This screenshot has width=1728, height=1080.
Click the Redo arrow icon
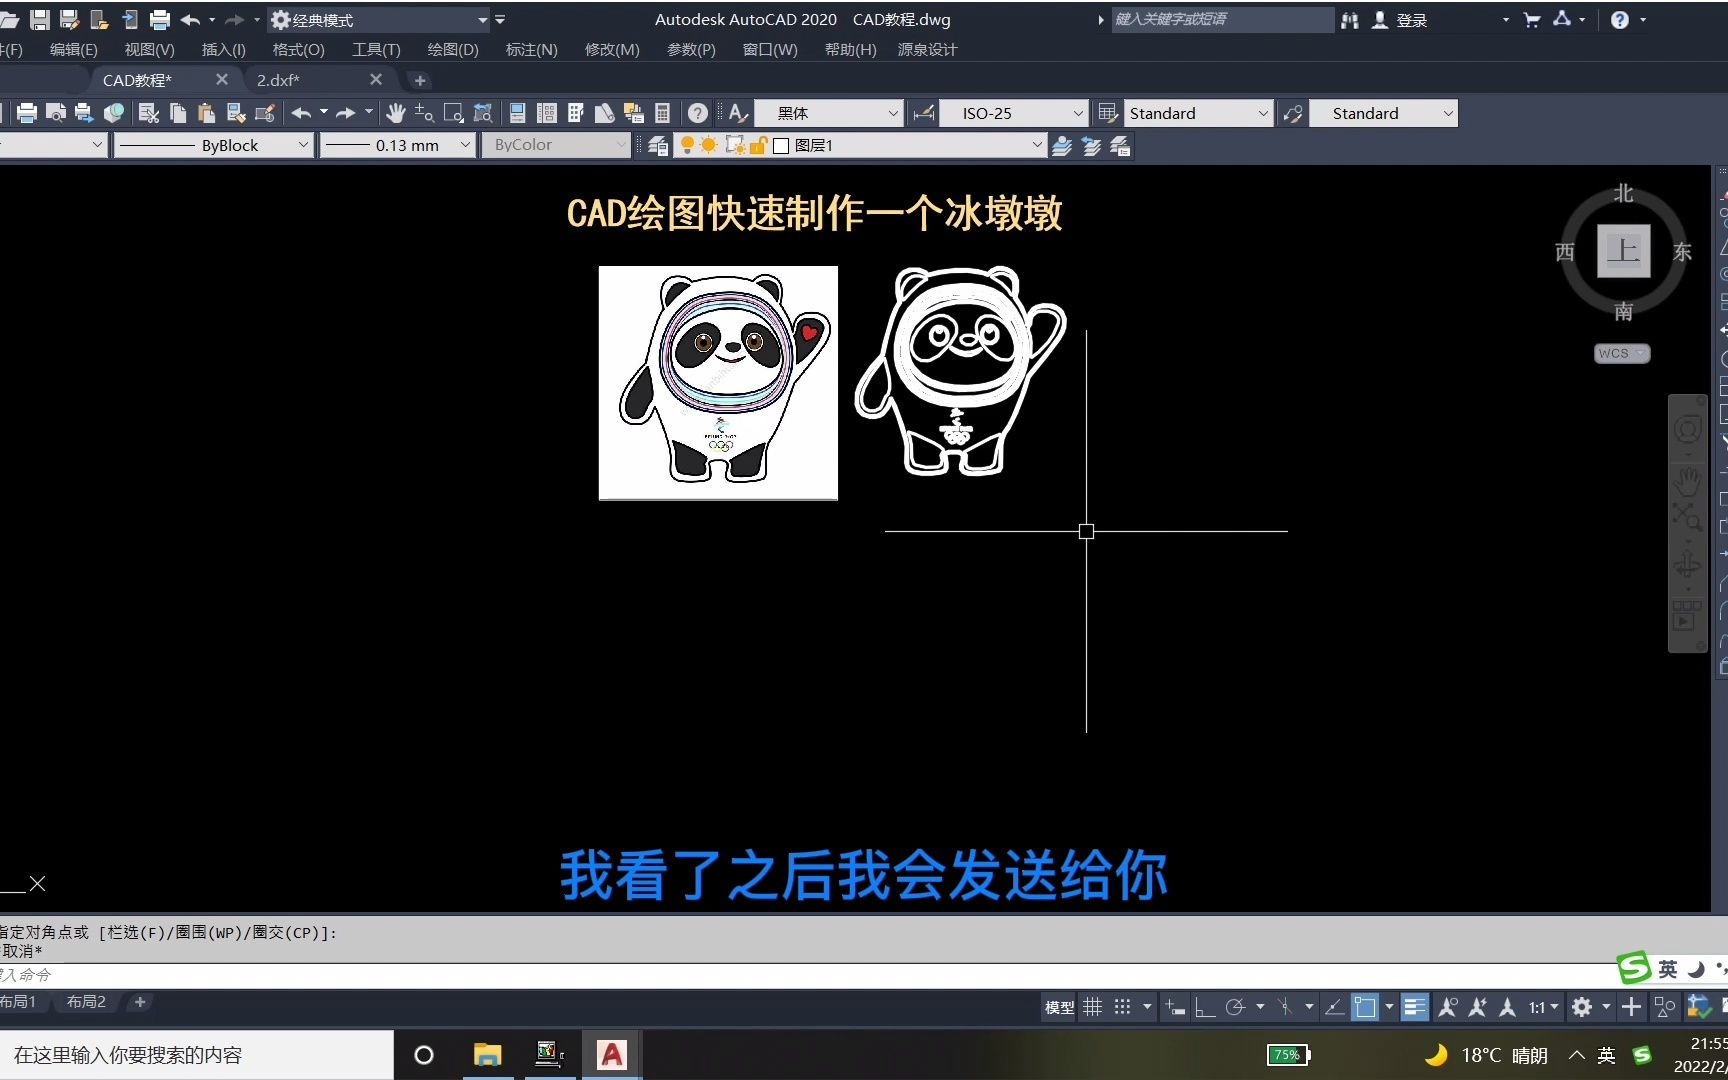[x=345, y=113]
